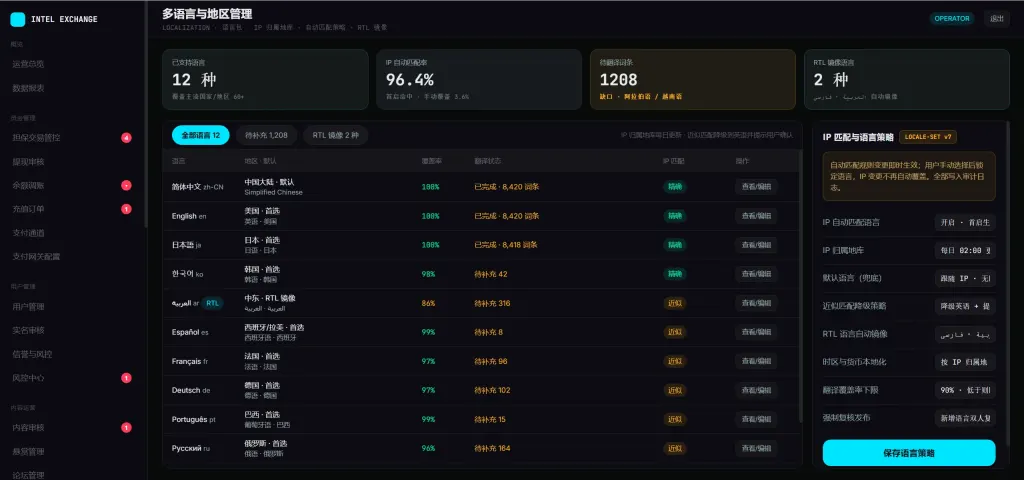Click the LOCALE-SET v7 tag

tap(928, 137)
